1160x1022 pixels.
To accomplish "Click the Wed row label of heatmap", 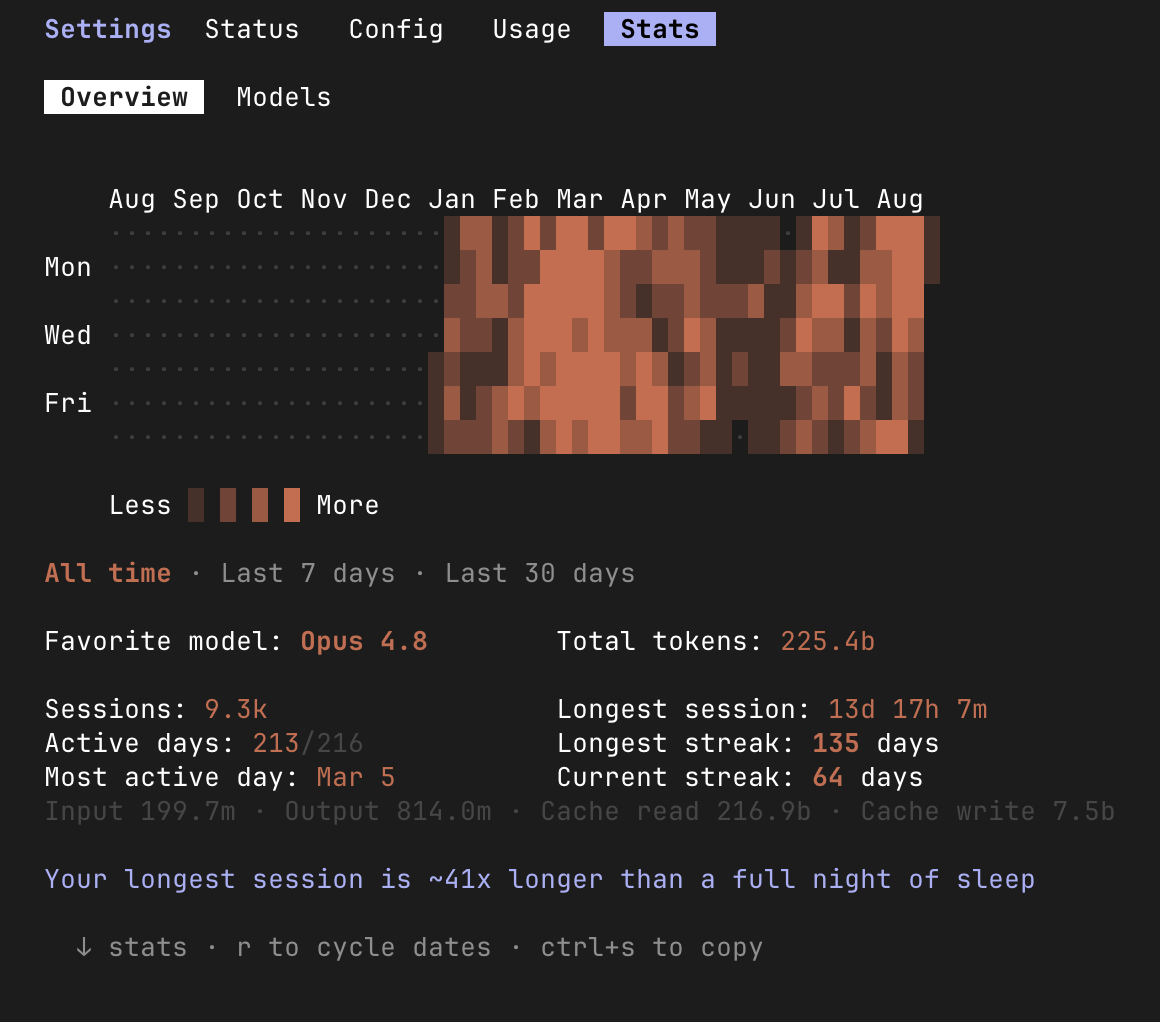I will 68,335.
